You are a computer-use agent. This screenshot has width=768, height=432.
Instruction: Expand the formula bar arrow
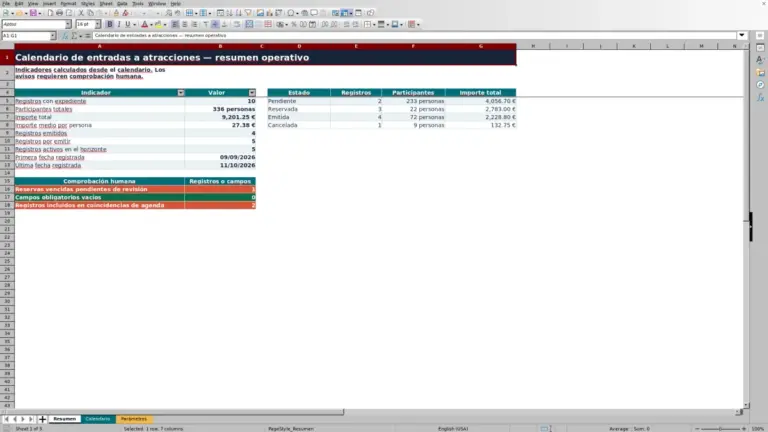click(742, 35)
